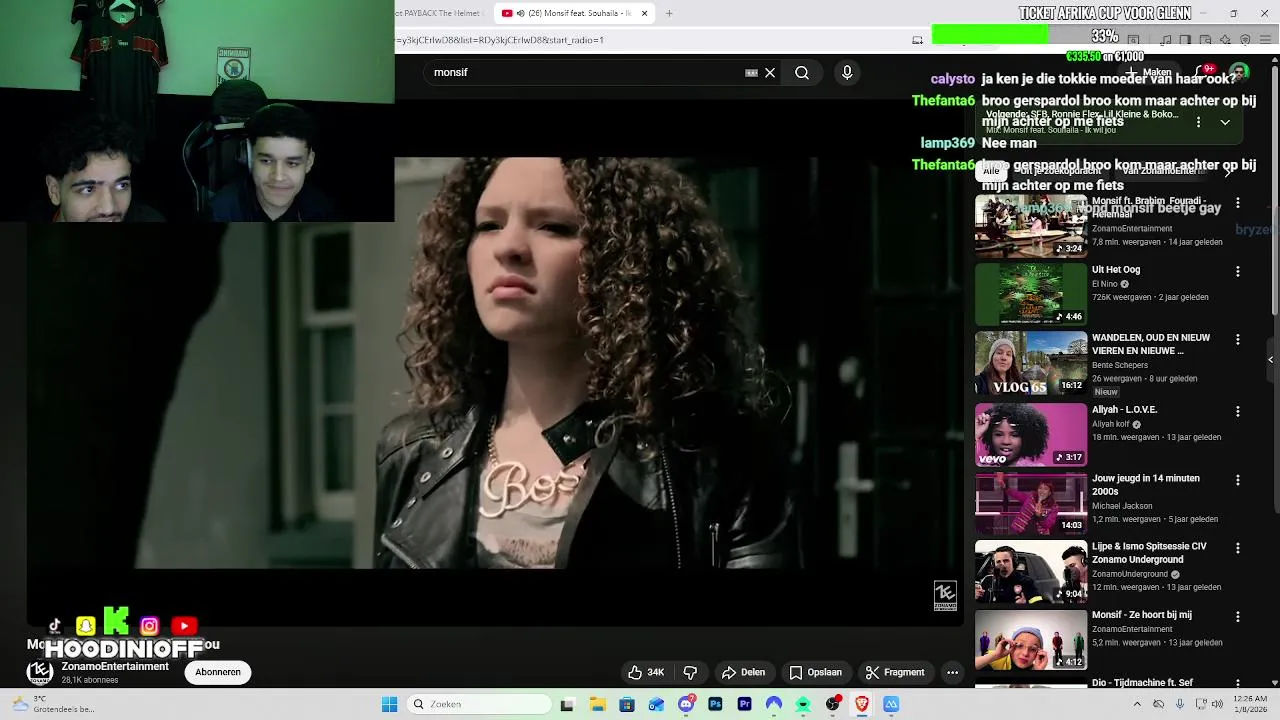Open the weather widget on taskbar

[52, 704]
